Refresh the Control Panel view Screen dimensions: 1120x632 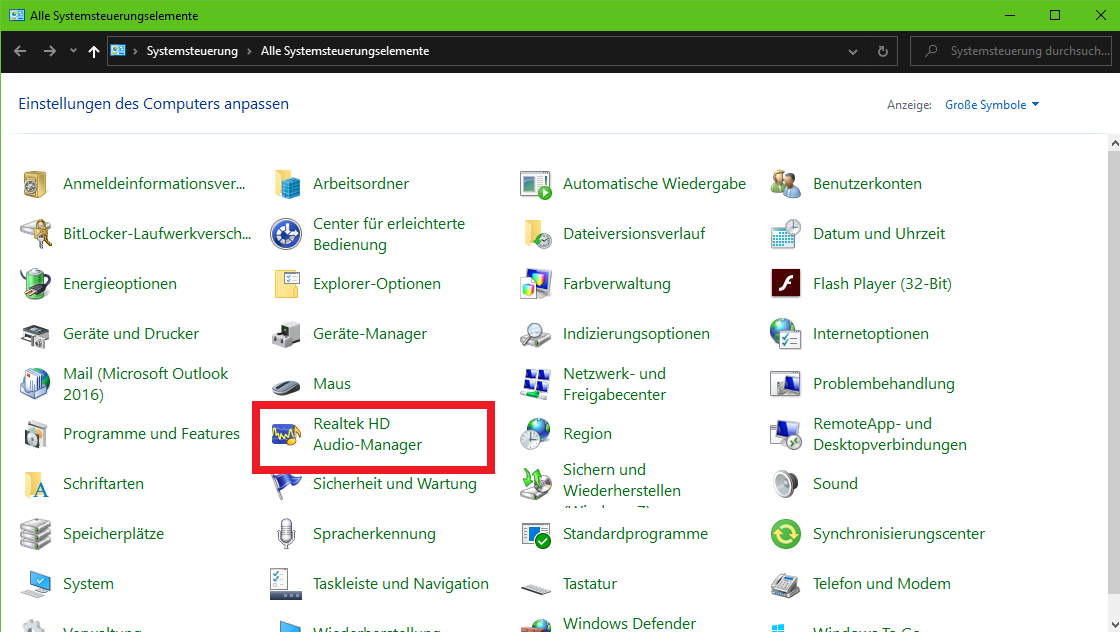pyautogui.click(x=883, y=51)
